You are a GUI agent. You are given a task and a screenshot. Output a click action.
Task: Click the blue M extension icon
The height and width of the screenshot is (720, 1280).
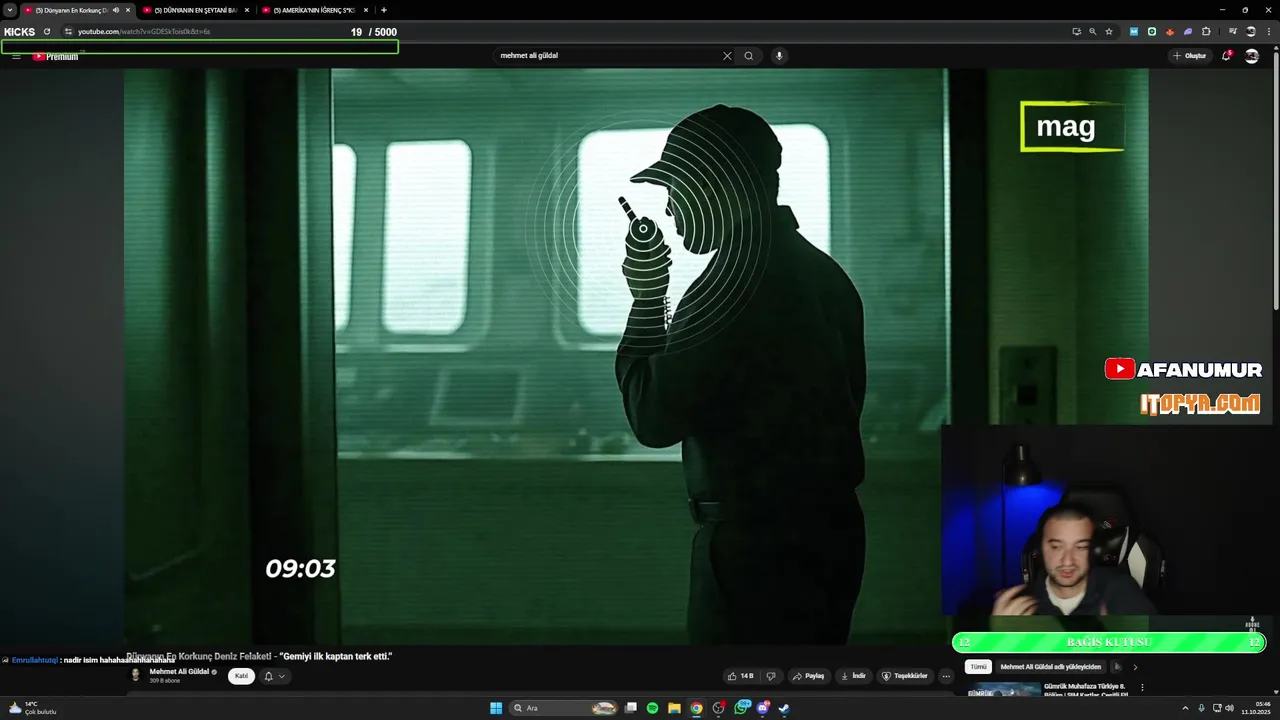pyautogui.click(x=1134, y=32)
